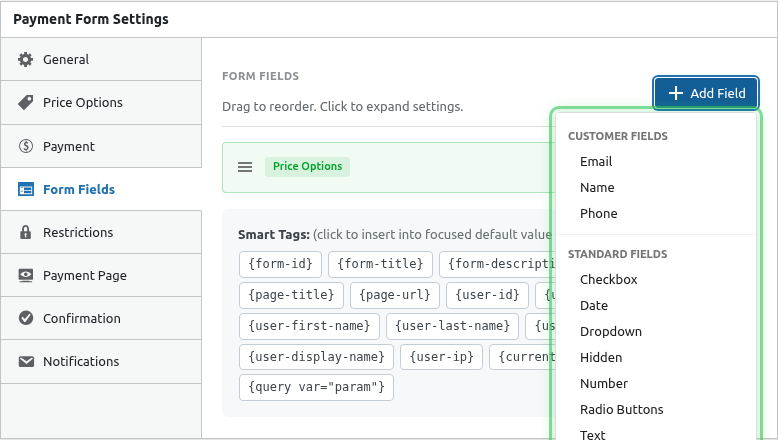Click the Restrictions lock icon
This screenshot has width=778, height=440.
(x=25, y=232)
